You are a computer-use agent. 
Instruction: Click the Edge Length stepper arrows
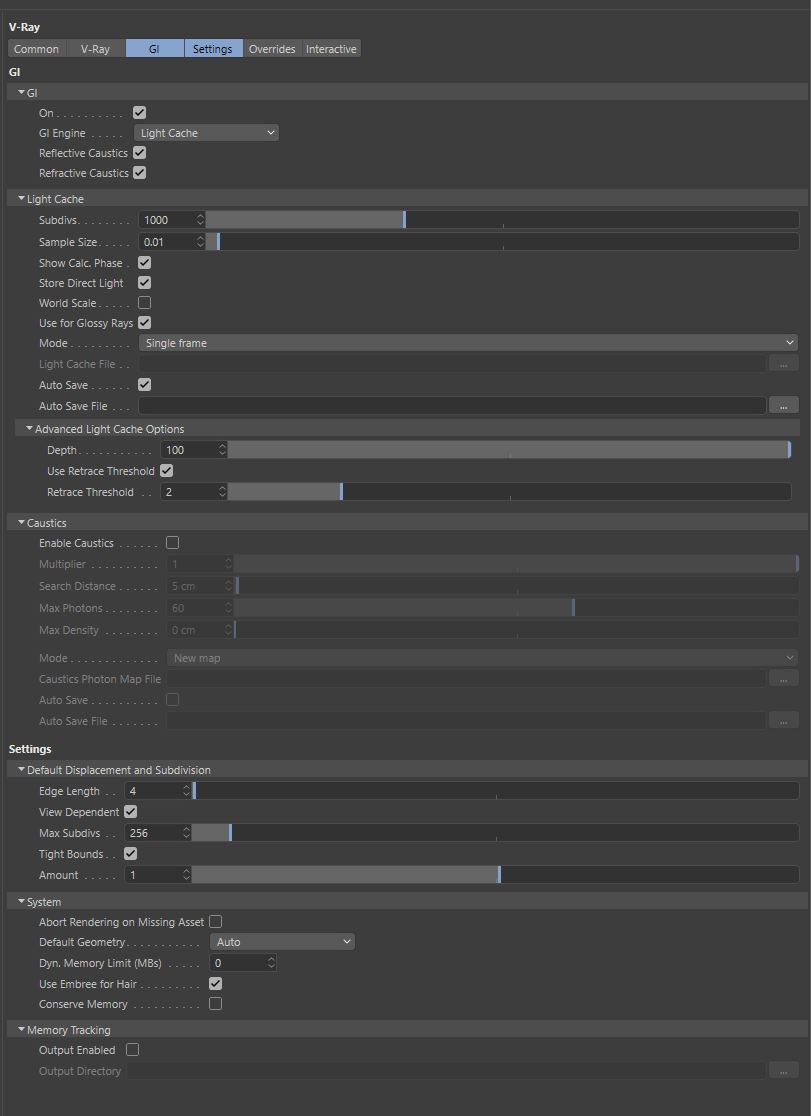point(186,791)
